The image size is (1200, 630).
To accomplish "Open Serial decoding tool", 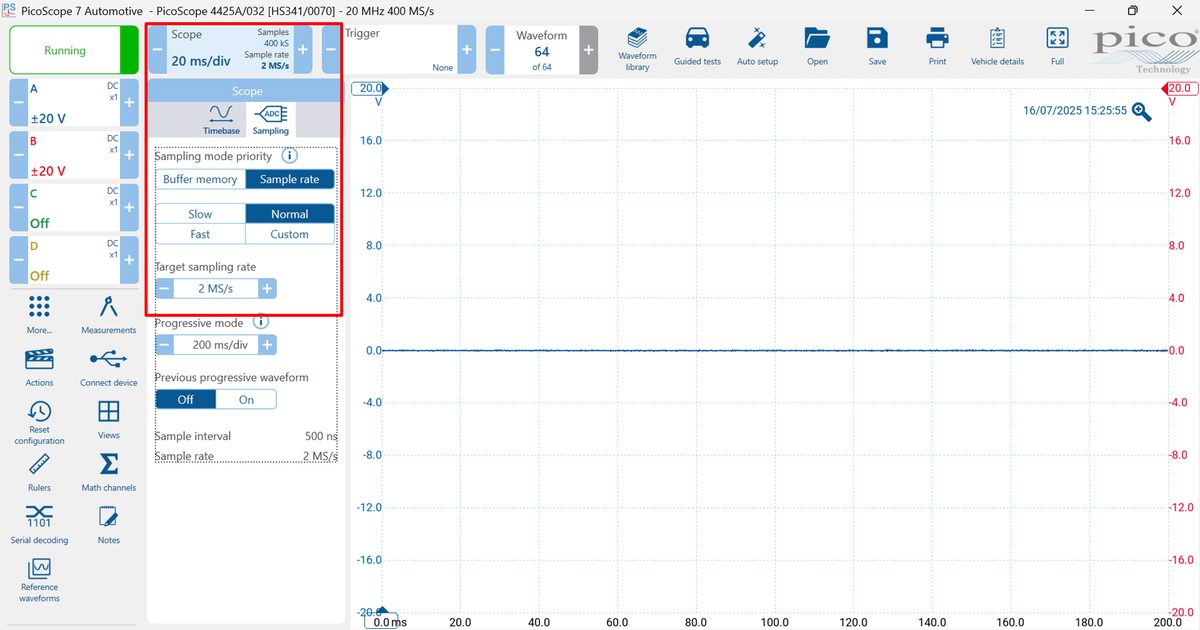I will 39,525.
